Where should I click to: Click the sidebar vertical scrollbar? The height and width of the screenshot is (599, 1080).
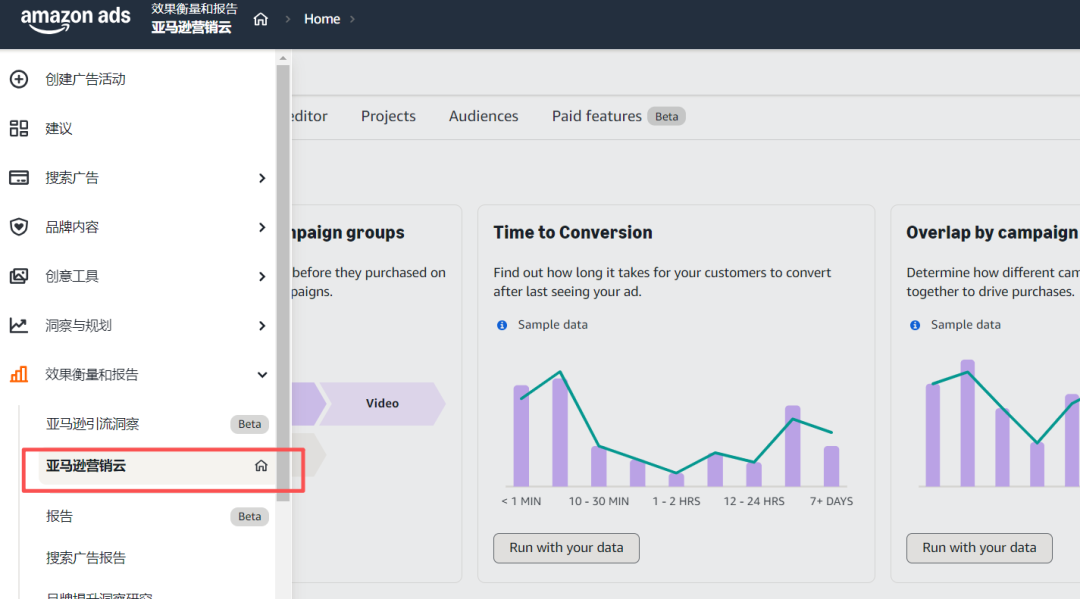[283, 280]
